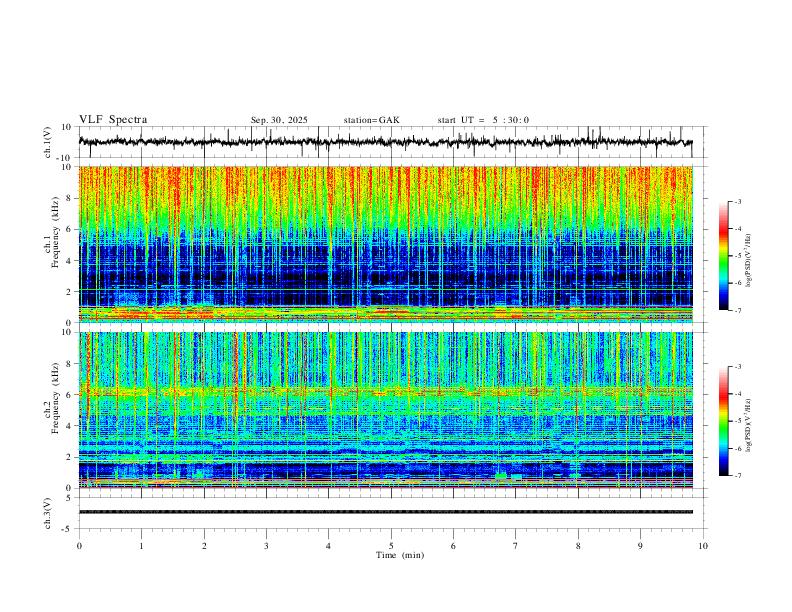Click the lower color bar log(PSD) label

[749, 425]
